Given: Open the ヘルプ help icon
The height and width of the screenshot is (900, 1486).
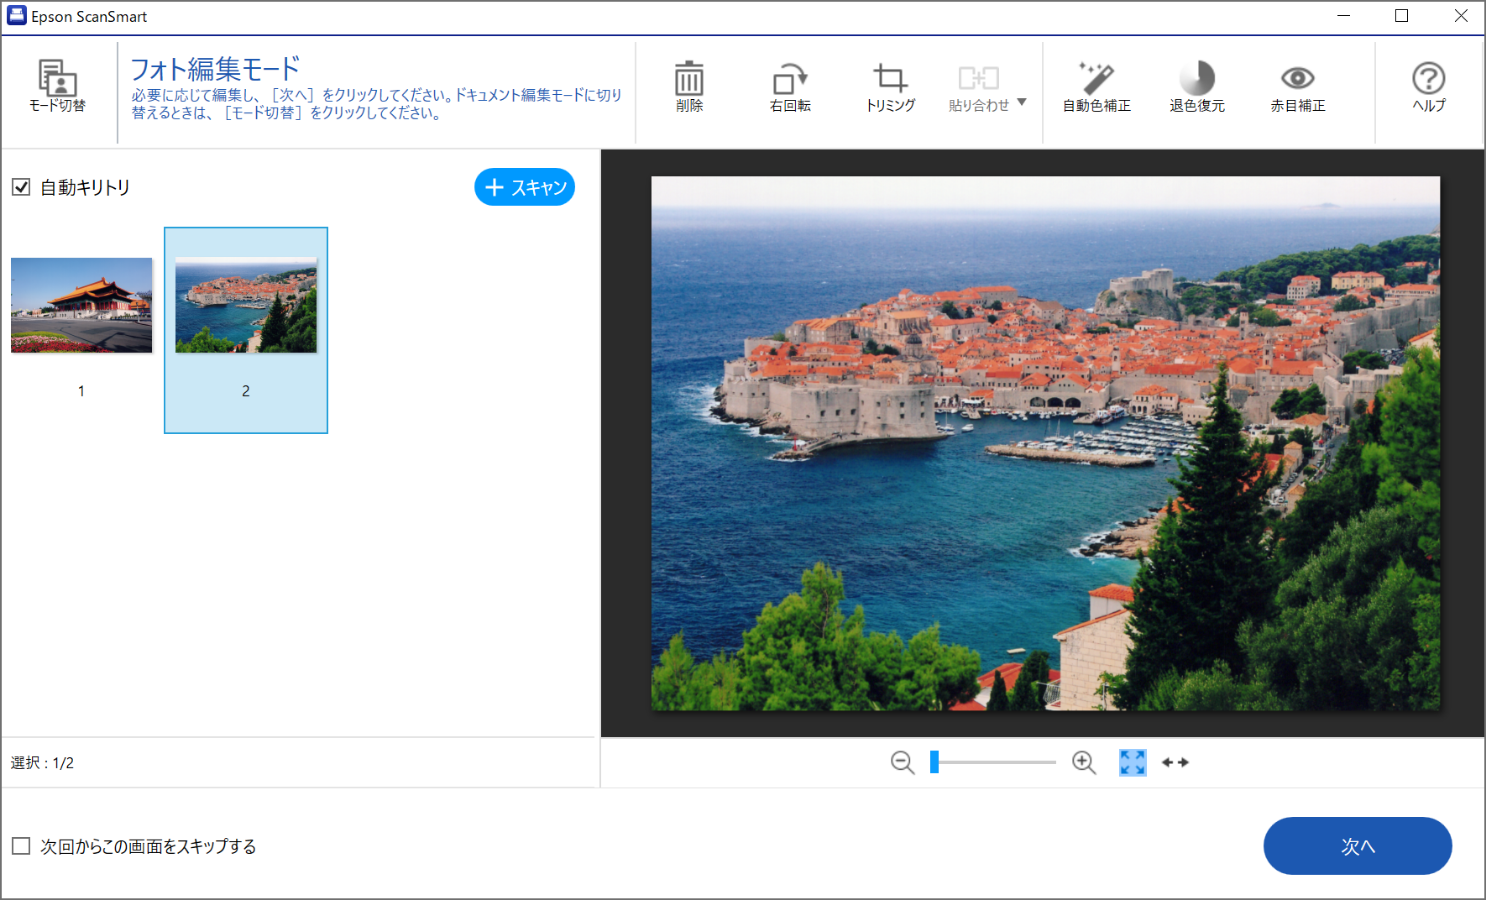Looking at the screenshot, I should [x=1428, y=86].
